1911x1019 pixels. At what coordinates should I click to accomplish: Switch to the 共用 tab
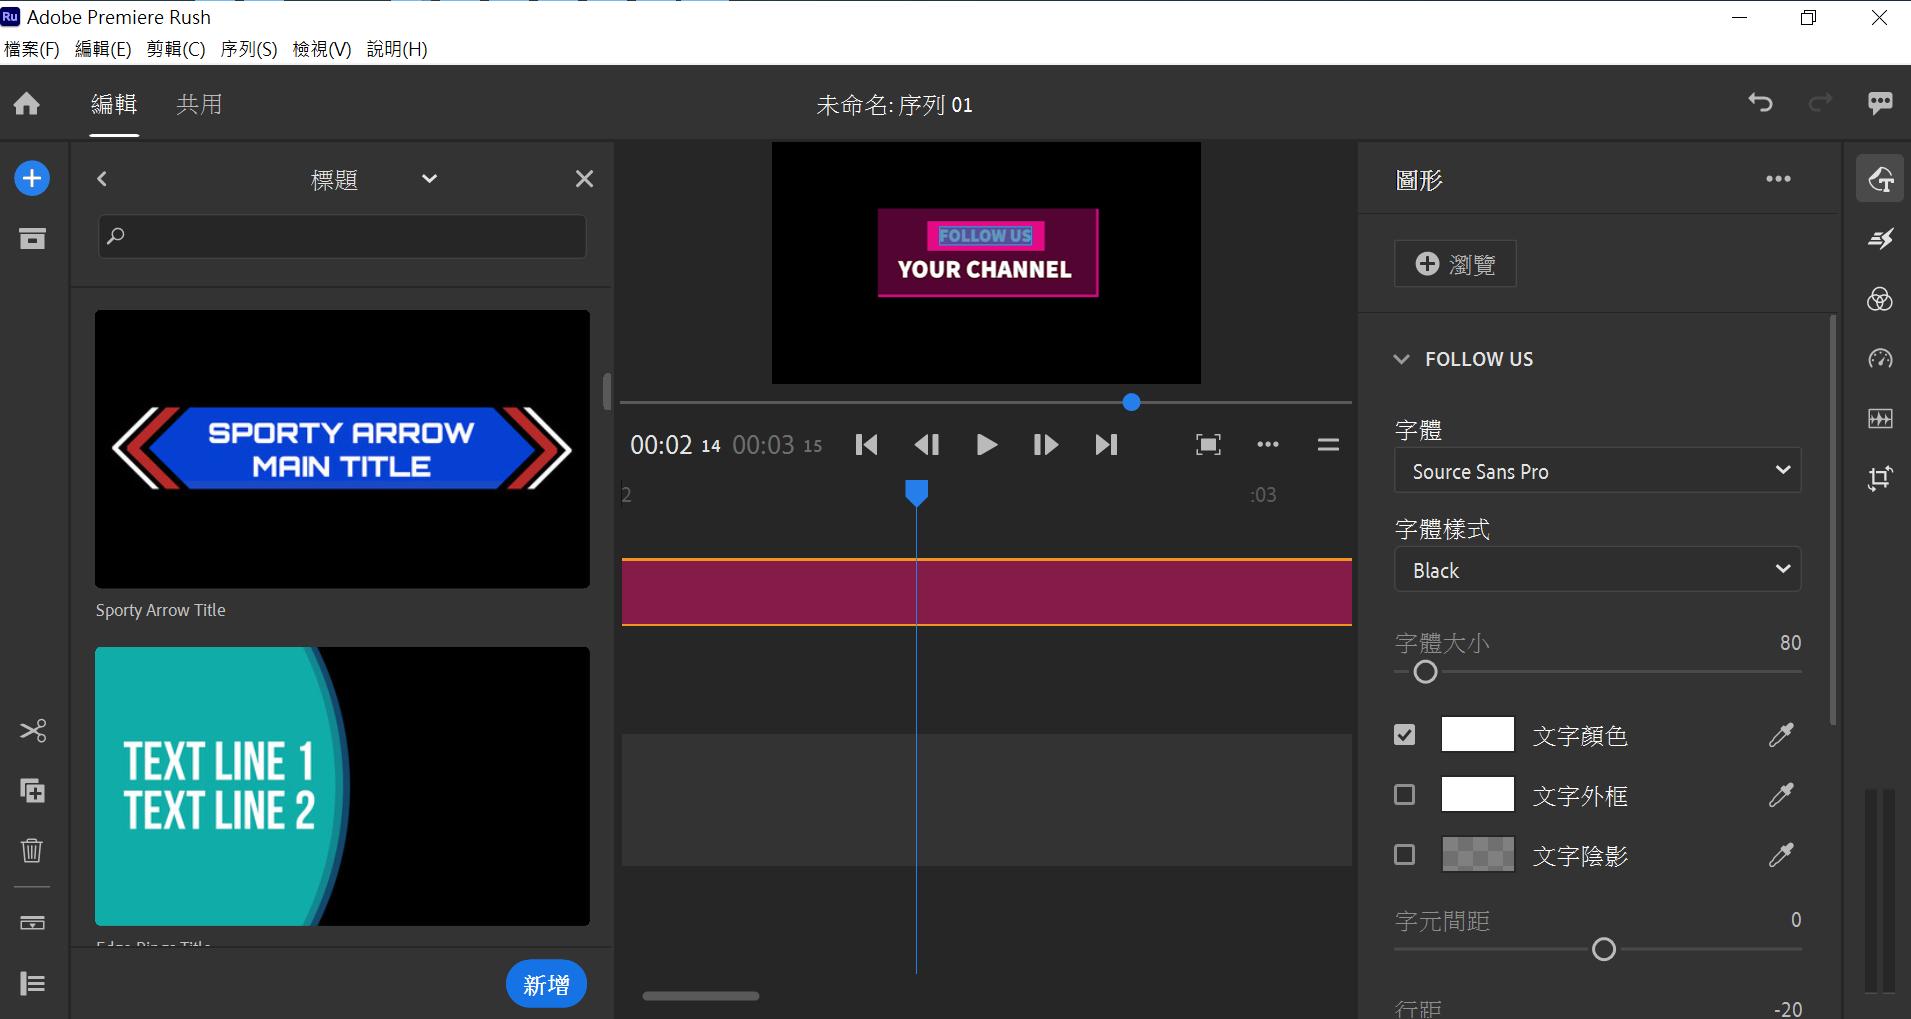click(x=199, y=104)
